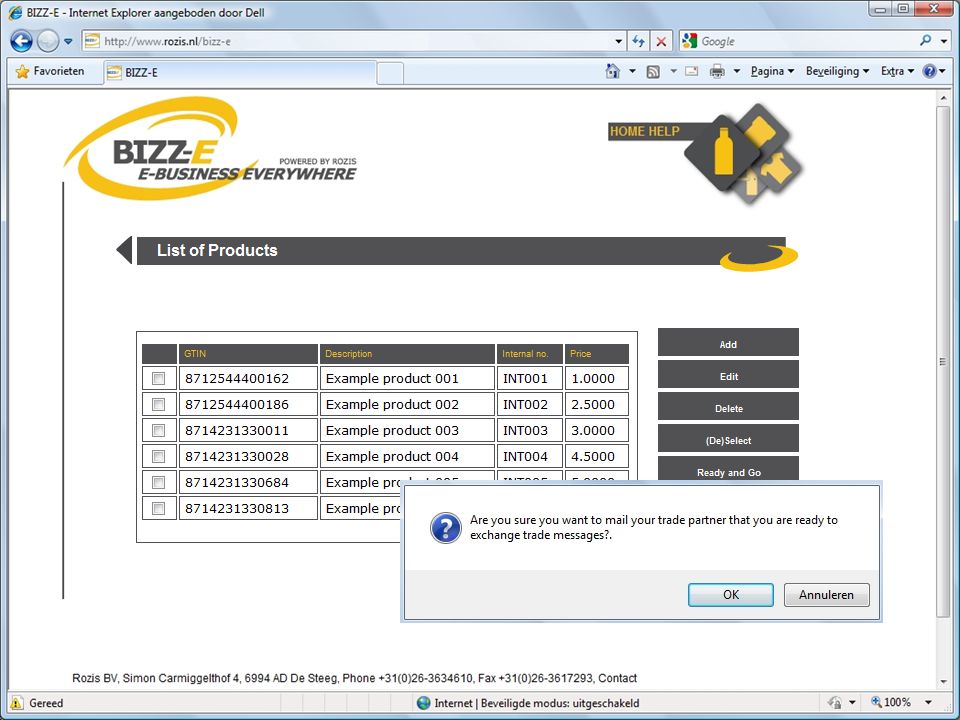Expand the Help icon dropdown arrow
960x720 pixels.
(x=942, y=72)
